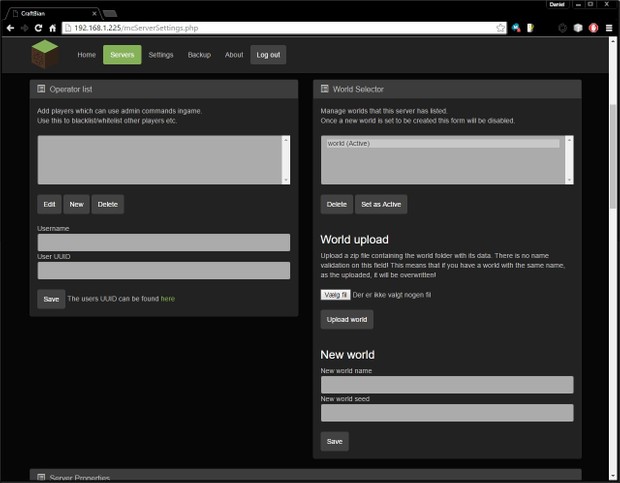Viewport: 620px width, 483px height.
Task: Select 'world (Active)' in the world list
Action: (x=443, y=143)
